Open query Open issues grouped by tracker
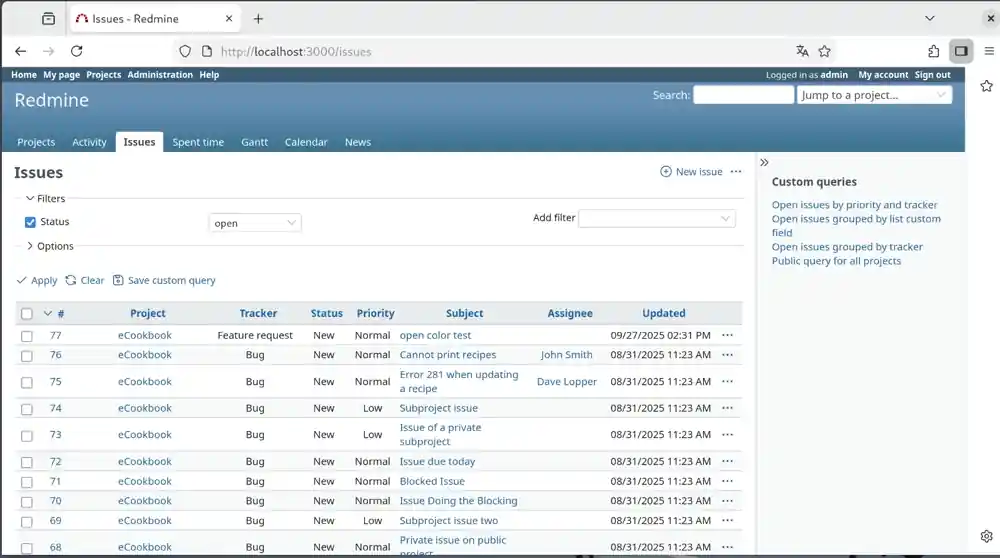 point(847,247)
